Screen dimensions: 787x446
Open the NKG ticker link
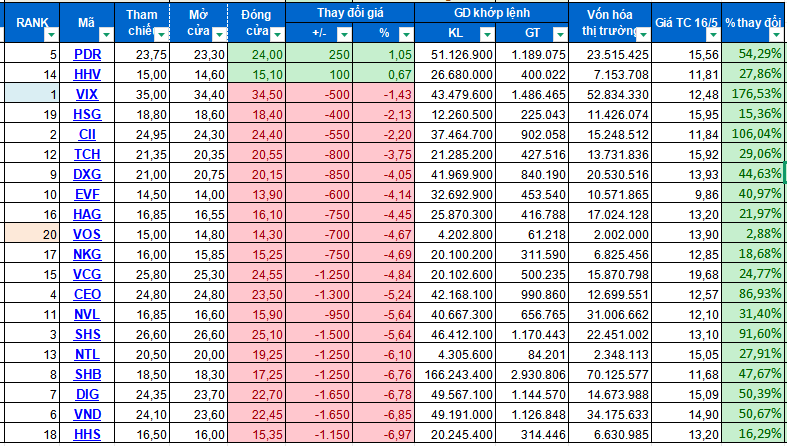(87, 254)
